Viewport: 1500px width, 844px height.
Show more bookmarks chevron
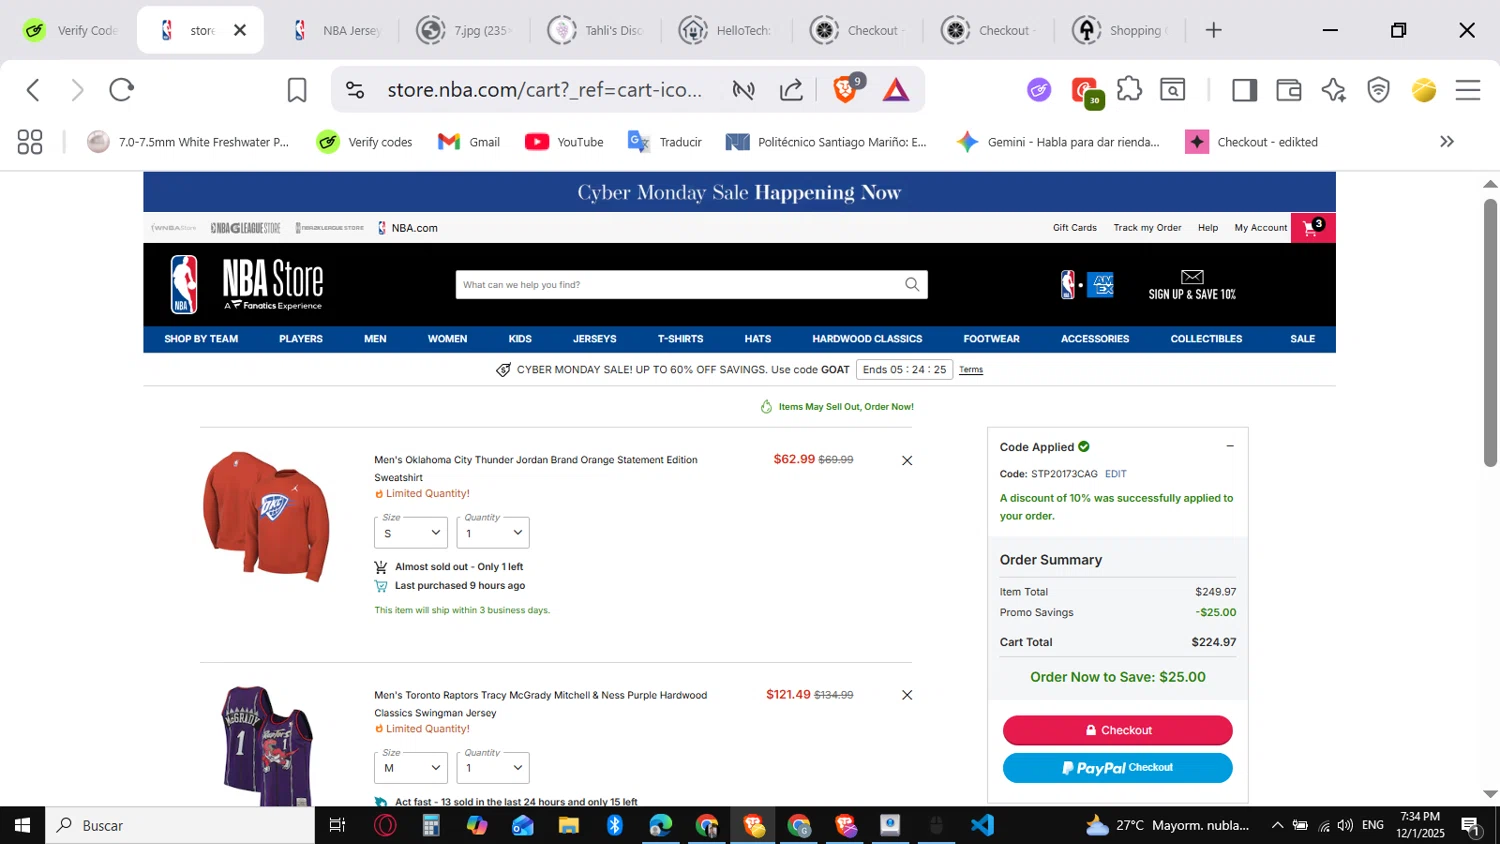(x=1446, y=142)
